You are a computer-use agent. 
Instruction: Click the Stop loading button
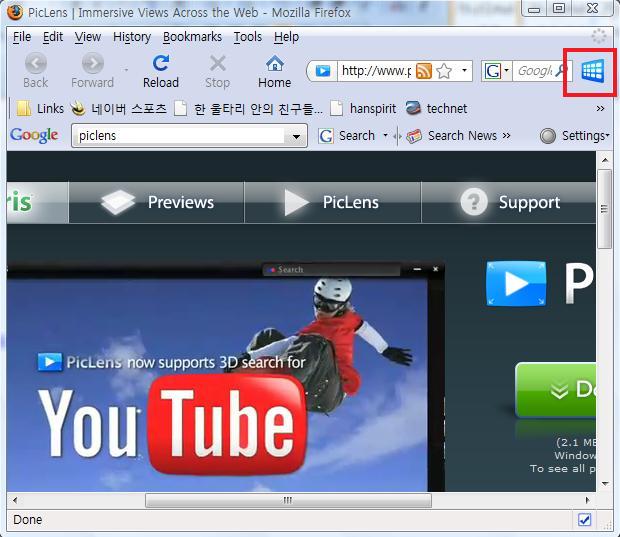click(x=217, y=71)
